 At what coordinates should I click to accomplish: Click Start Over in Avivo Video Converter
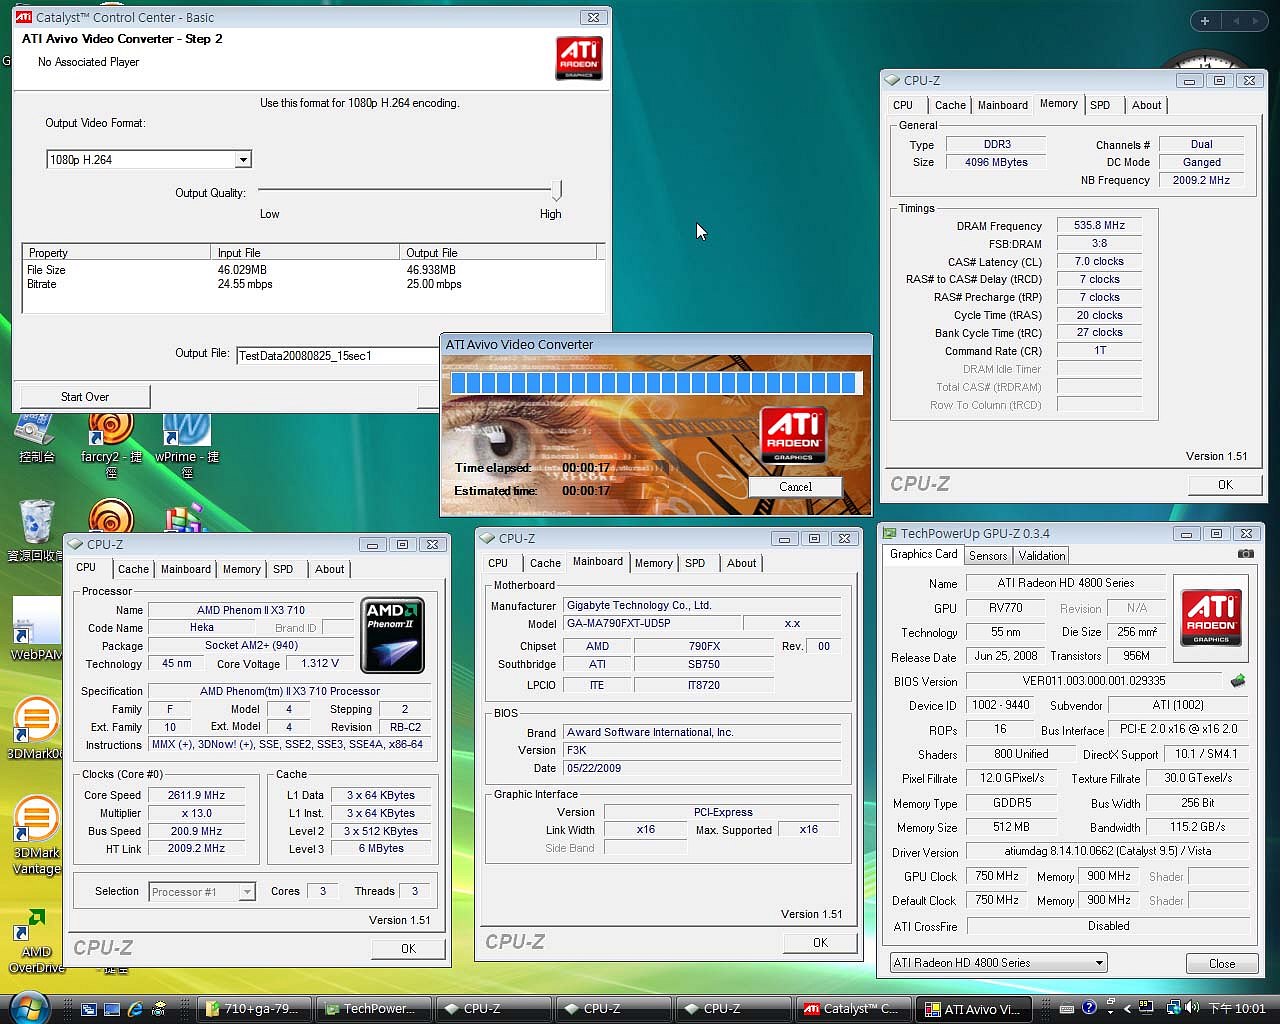click(x=85, y=397)
